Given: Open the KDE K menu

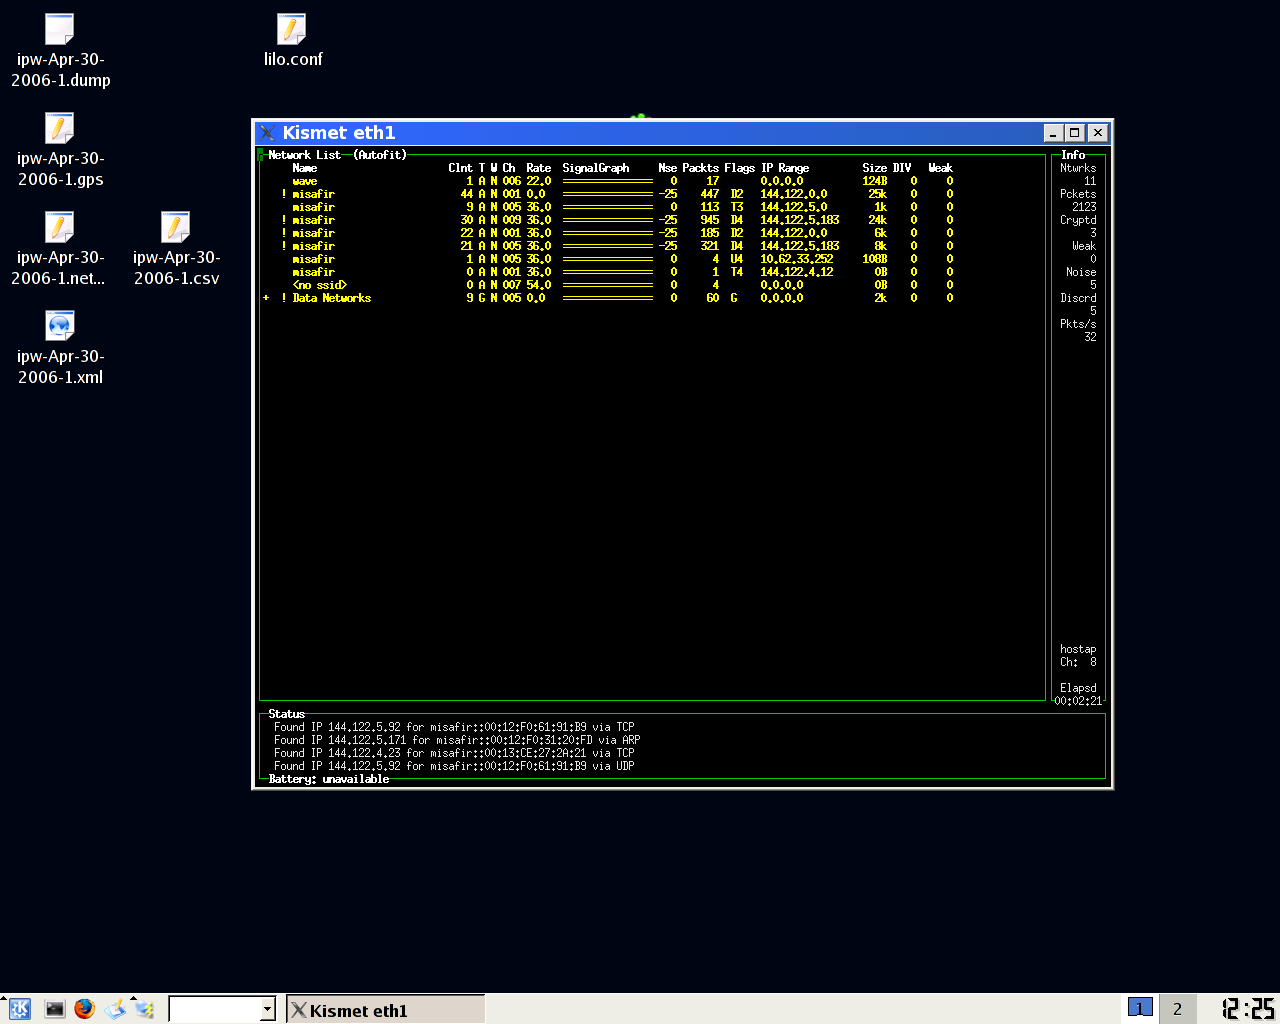Looking at the screenshot, I should 19,1009.
